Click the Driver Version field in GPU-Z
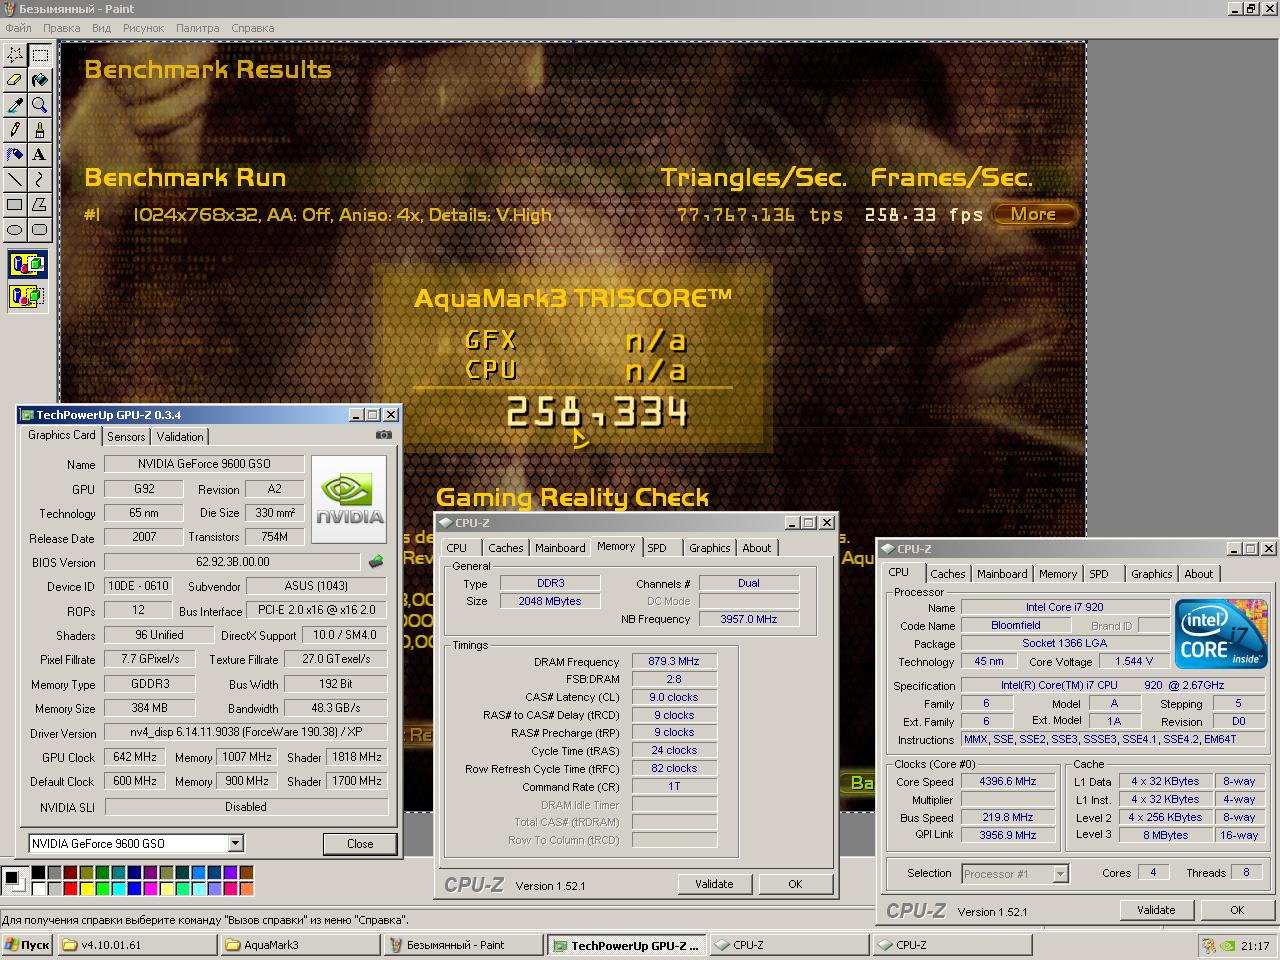 (x=246, y=732)
